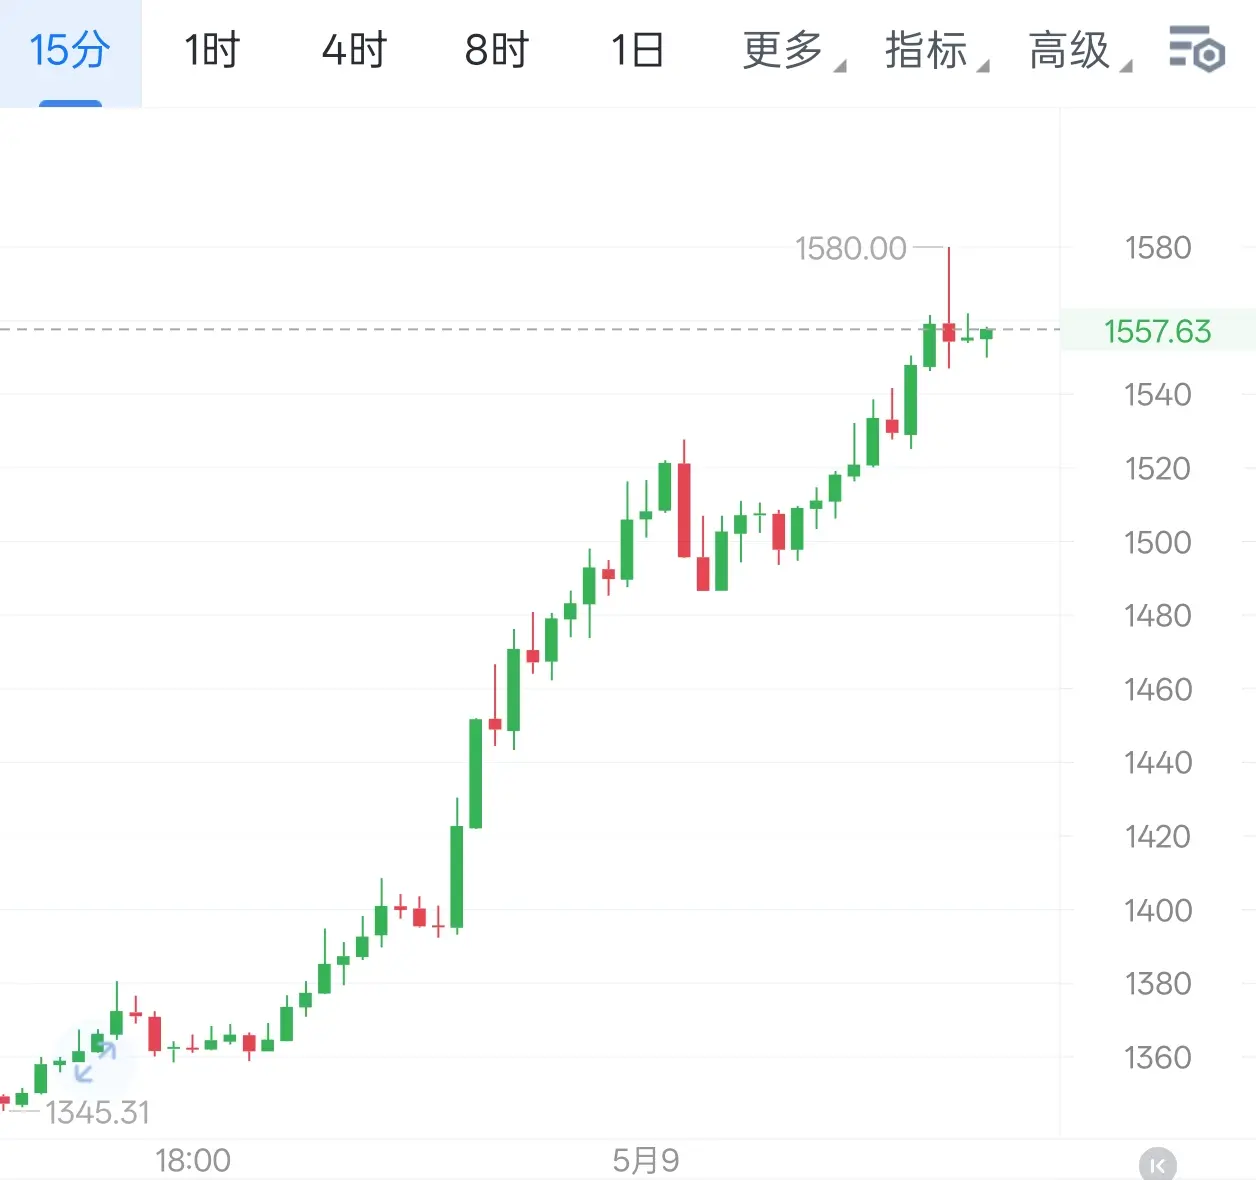The image size is (1256, 1180).
Task: Tap the 18:00 time axis label
Action: (x=192, y=1160)
